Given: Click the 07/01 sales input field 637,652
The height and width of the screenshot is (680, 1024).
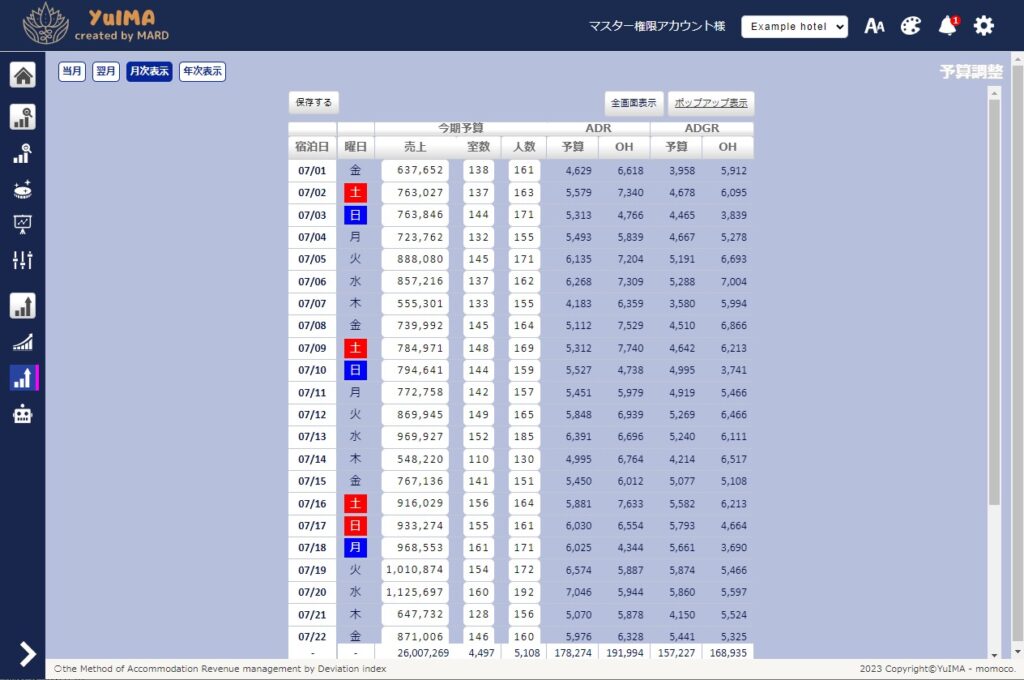Looking at the screenshot, I should [415, 171].
